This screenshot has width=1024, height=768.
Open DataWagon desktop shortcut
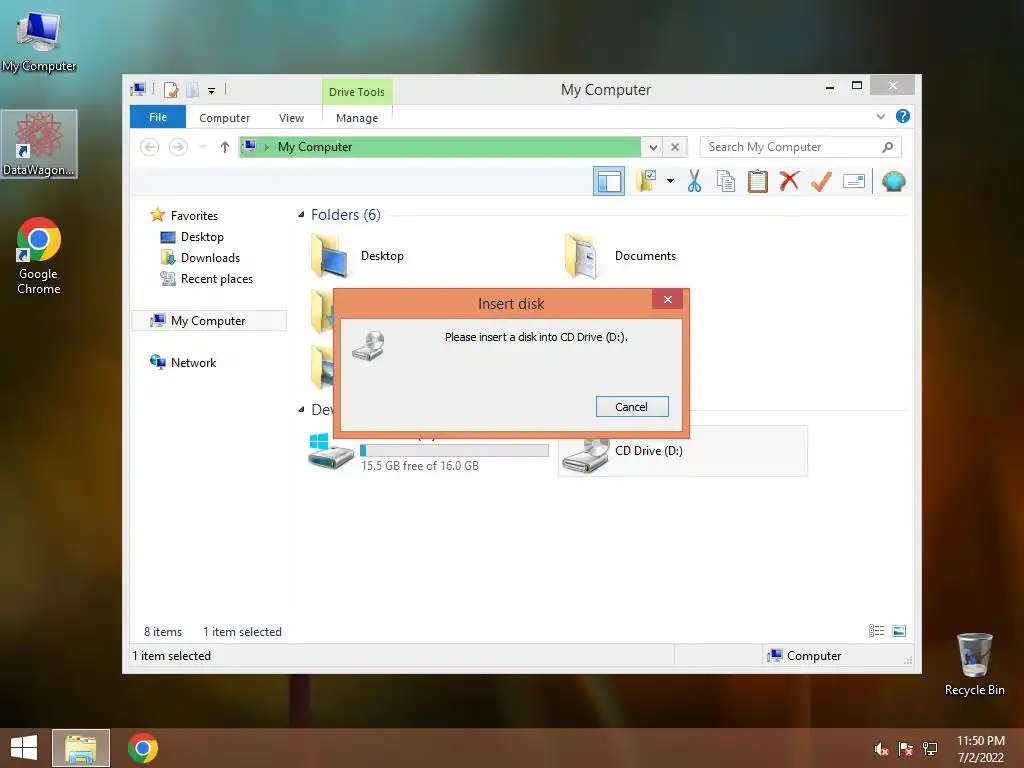39,144
